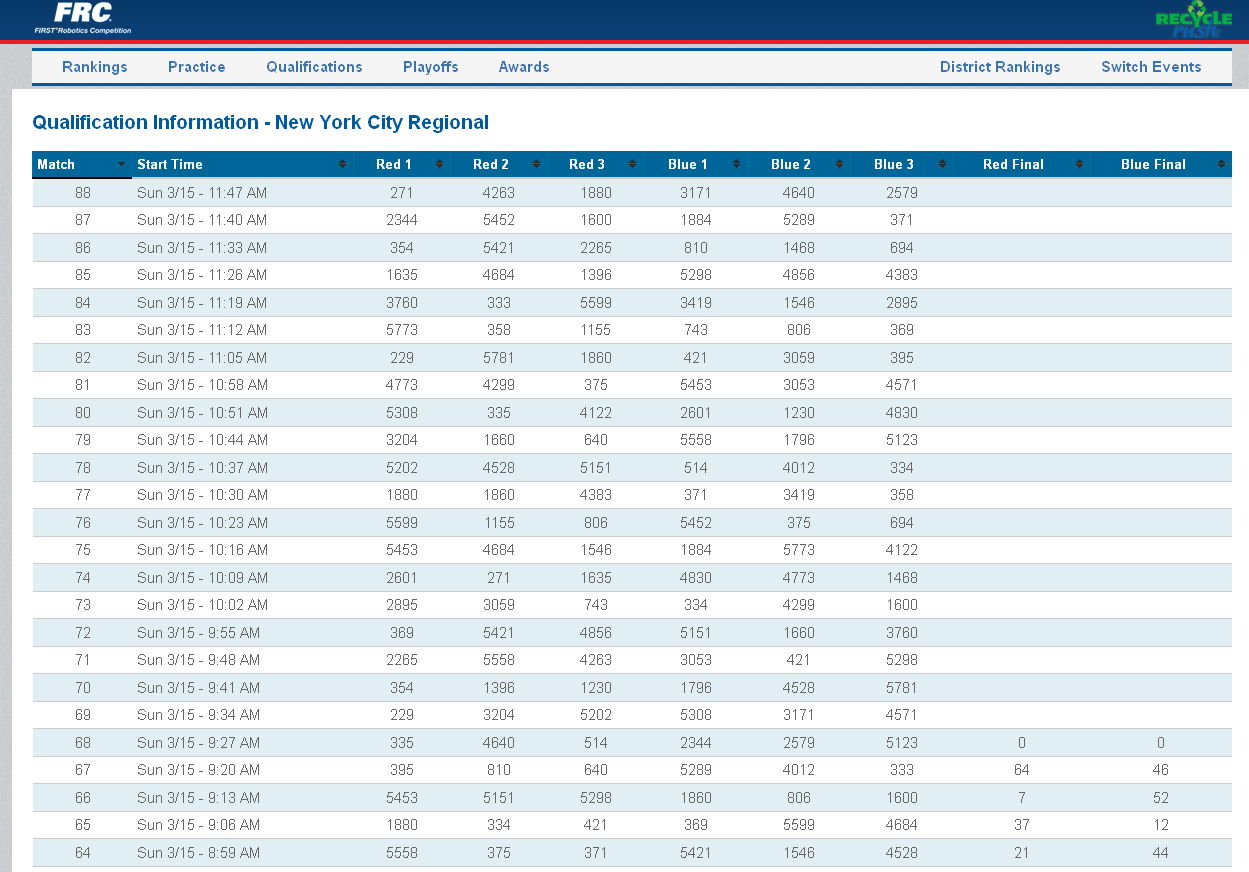
Task: Select Red 1 team 5202 in match 78
Action: 402,468
